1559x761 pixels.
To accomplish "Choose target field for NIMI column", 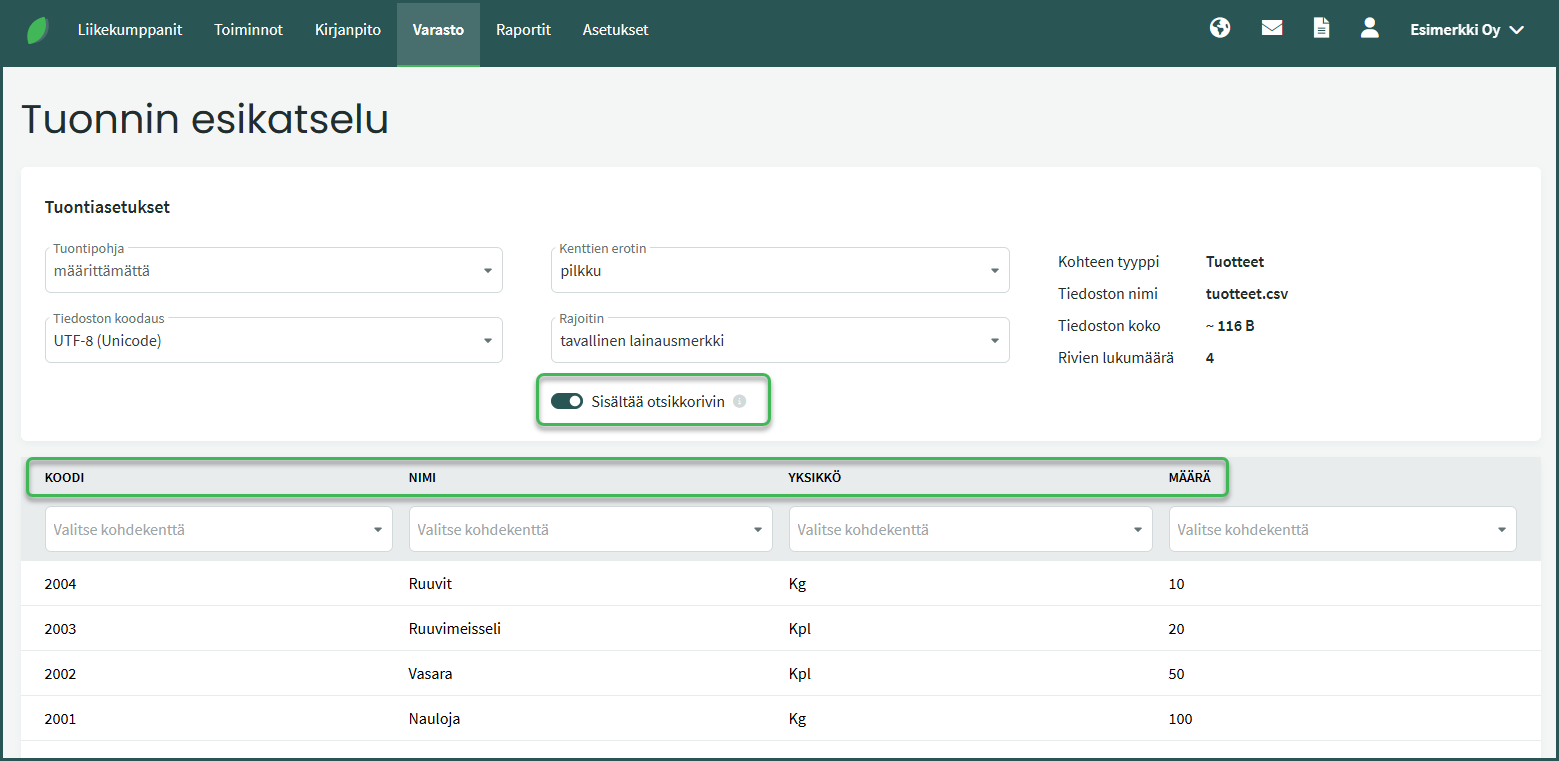I will coord(590,529).
